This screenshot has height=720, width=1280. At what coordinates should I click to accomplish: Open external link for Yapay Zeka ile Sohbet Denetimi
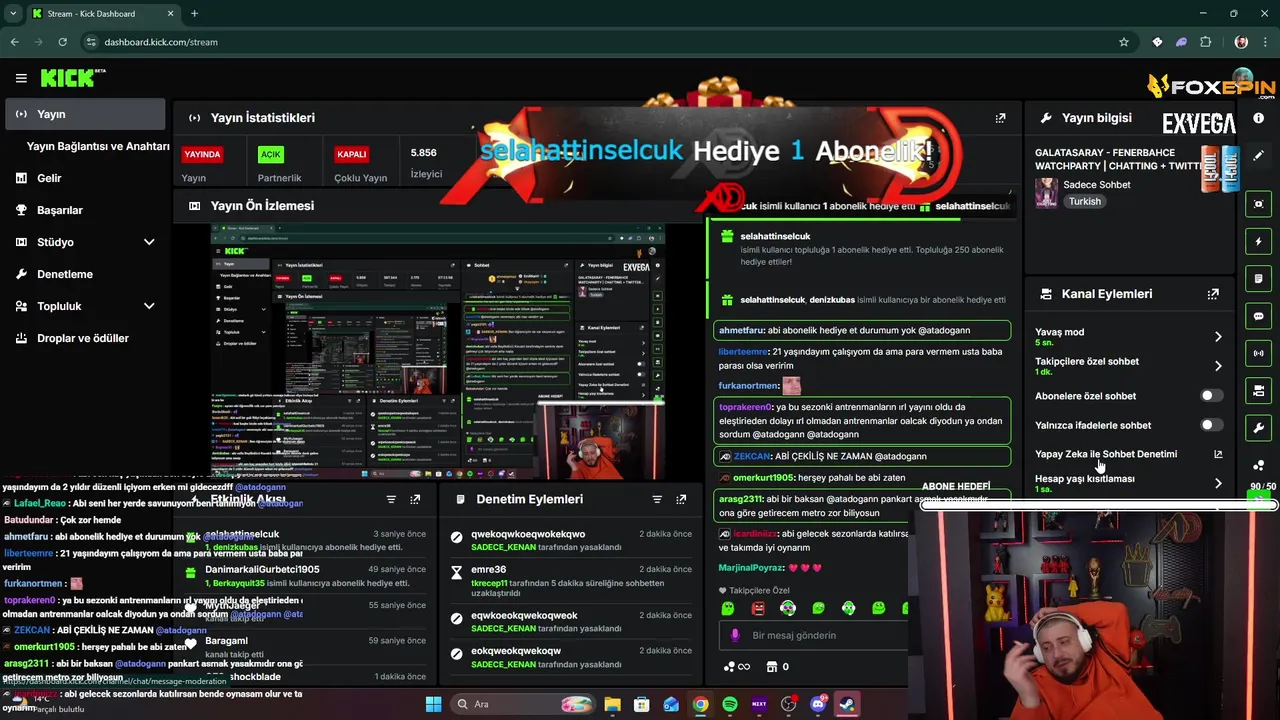click(1218, 454)
